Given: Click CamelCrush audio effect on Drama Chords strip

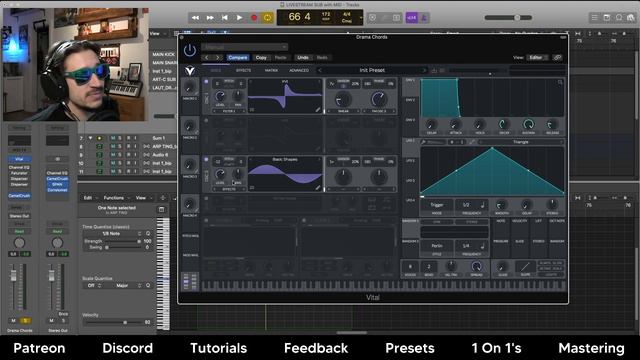Looking at the screenshot, I should (x=19, y=196).
